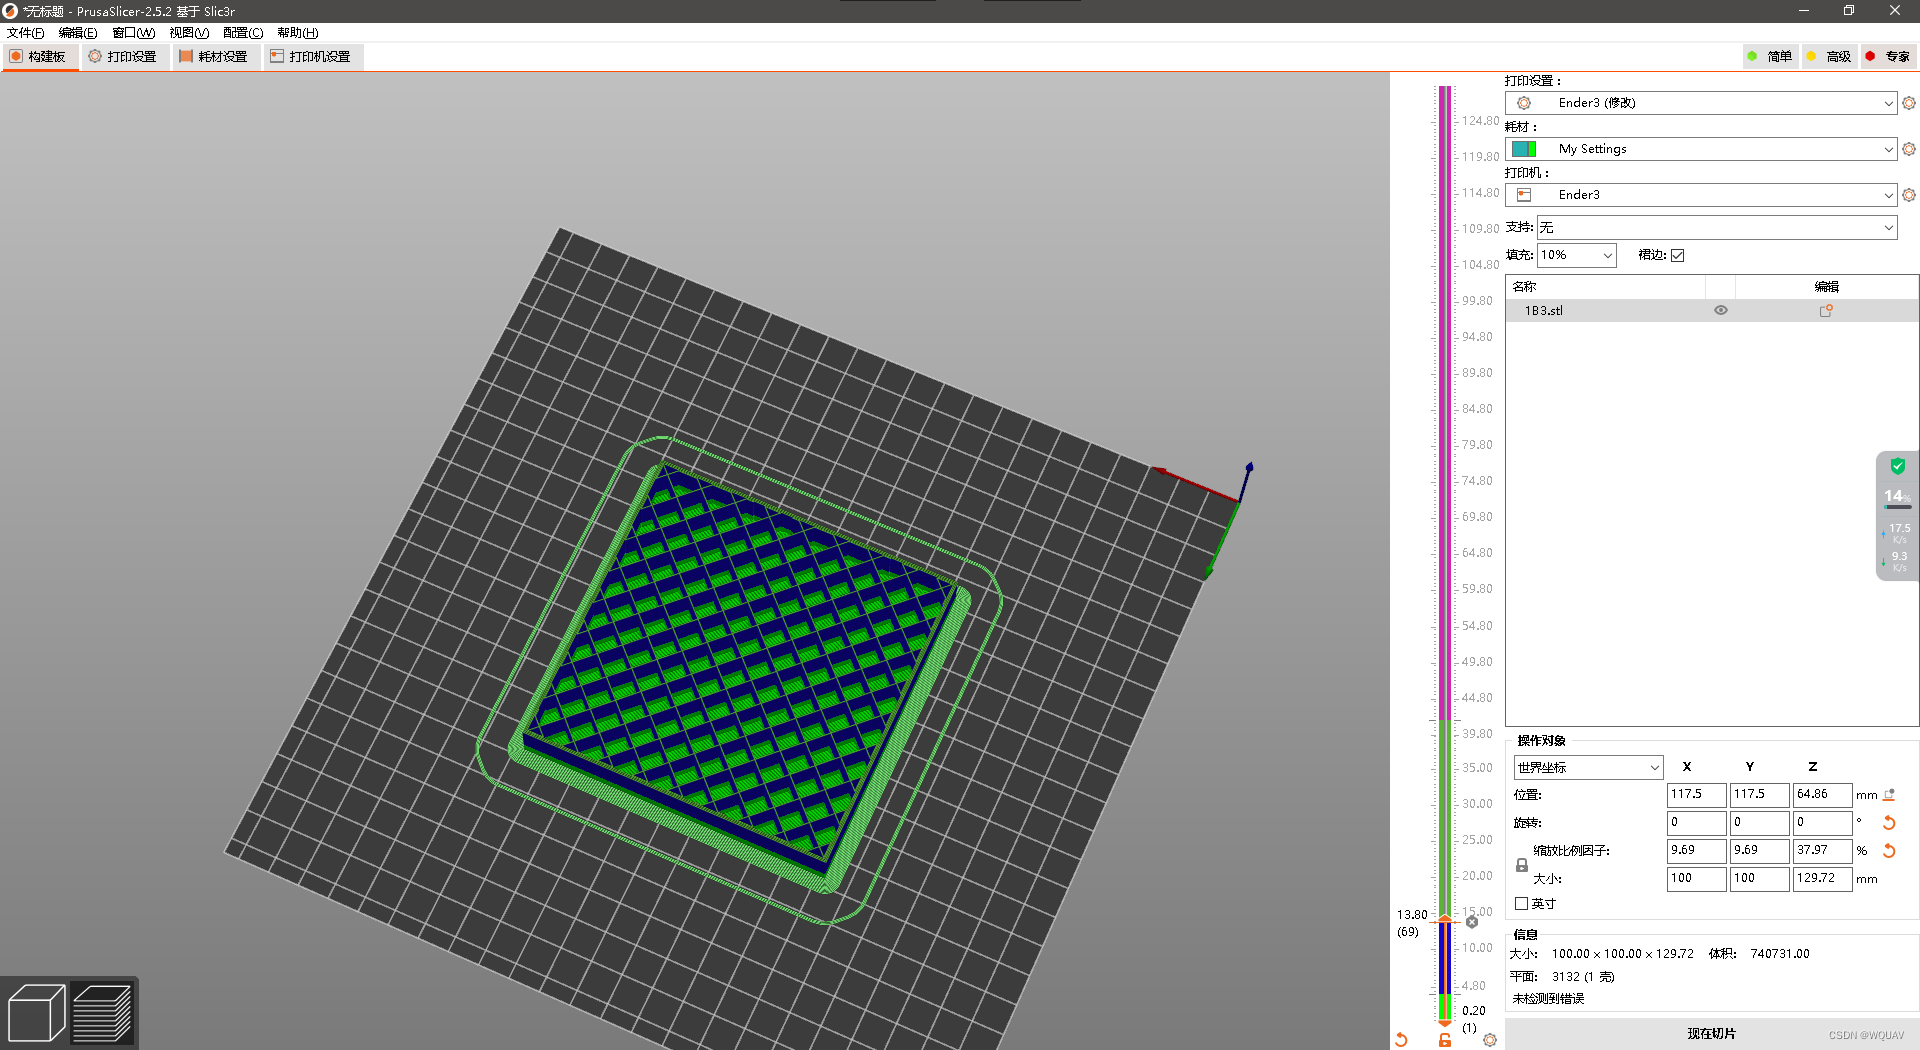Click the lower layer slider thumb at 0.20

(x=1445, y=1023)
